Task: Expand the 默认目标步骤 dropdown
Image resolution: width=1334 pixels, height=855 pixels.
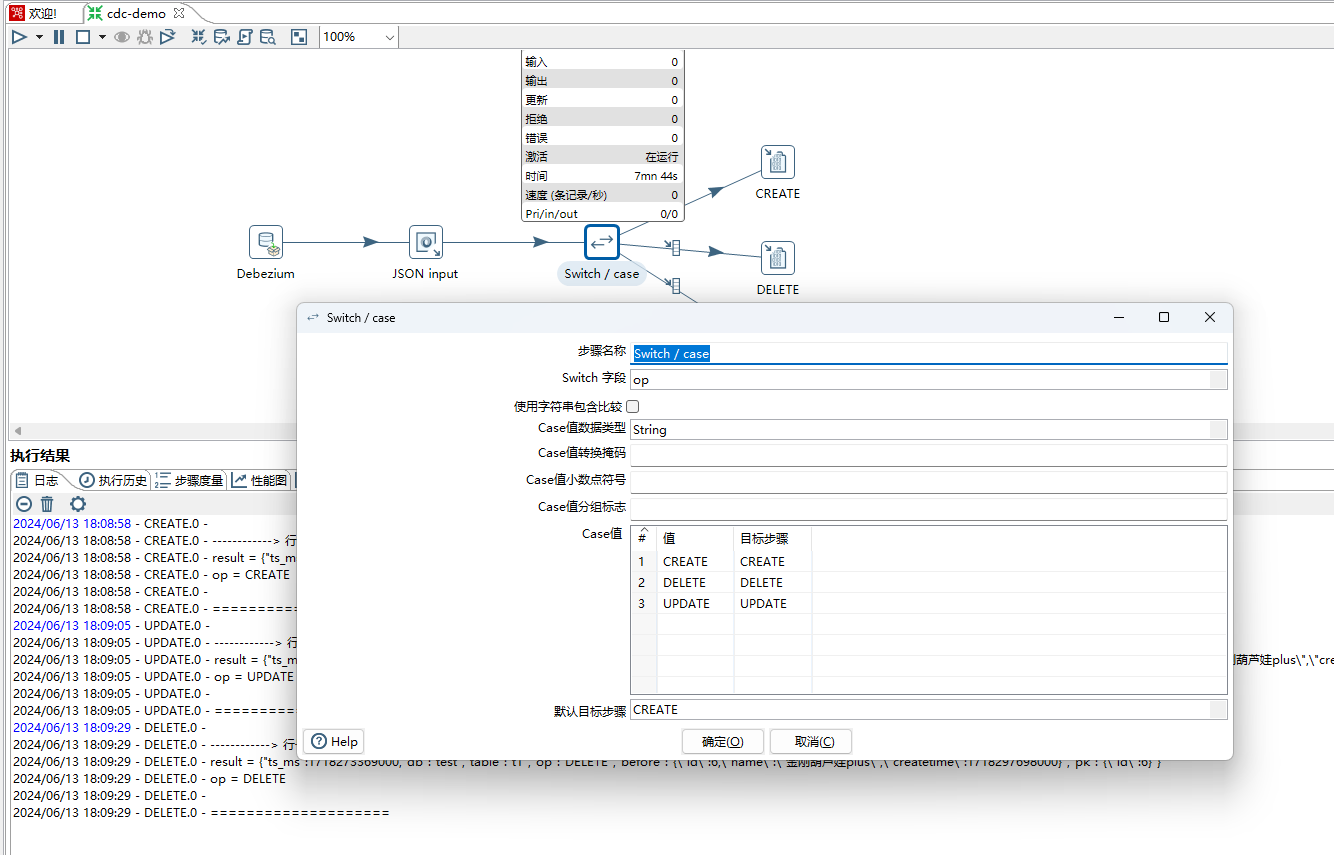Action: [1217, 710]
